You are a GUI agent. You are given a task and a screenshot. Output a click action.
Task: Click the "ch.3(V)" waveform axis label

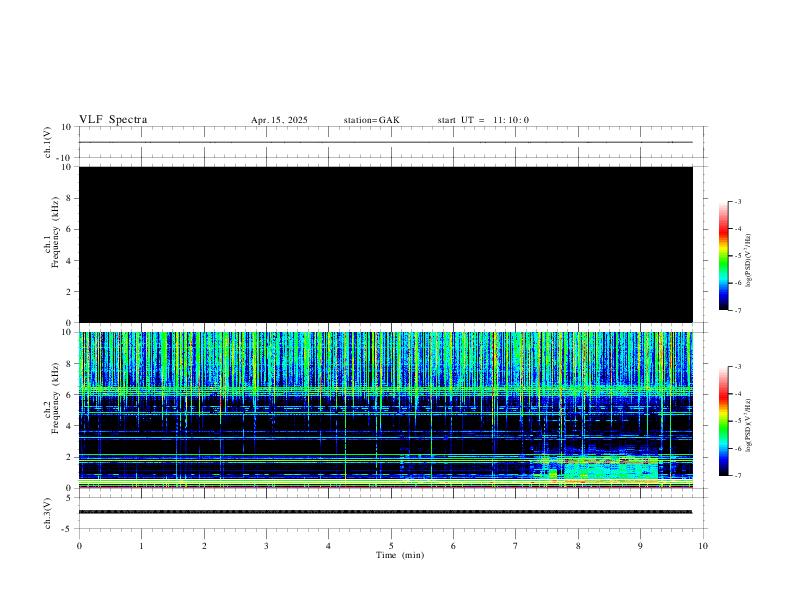pos(48,514)
